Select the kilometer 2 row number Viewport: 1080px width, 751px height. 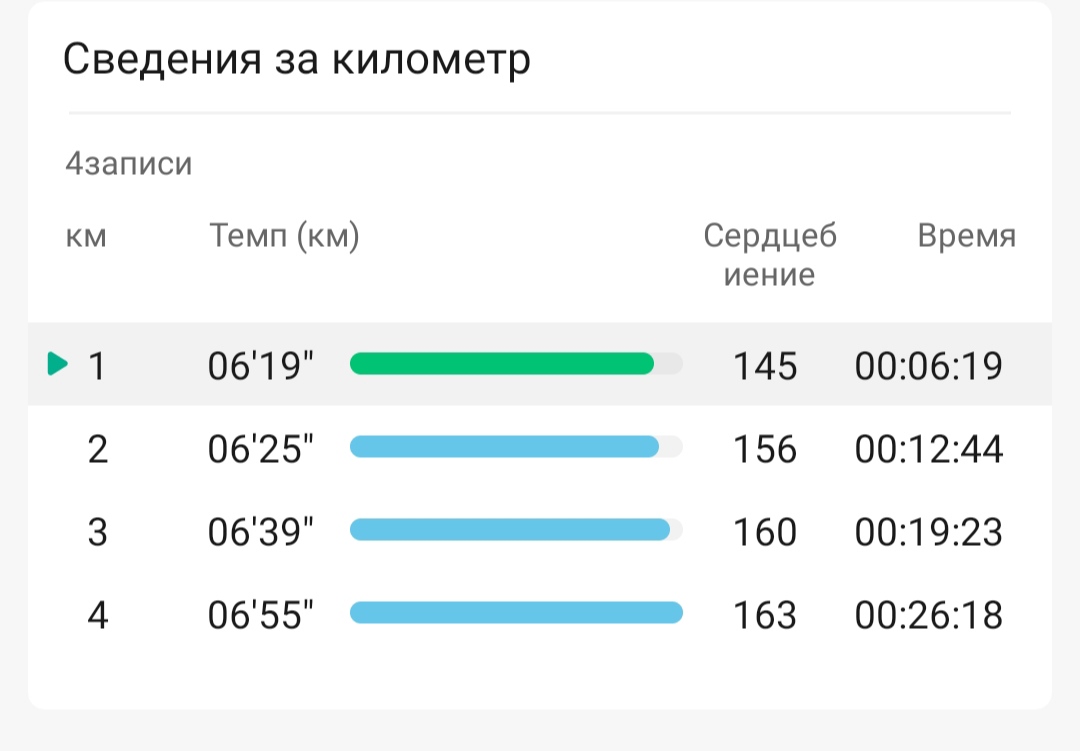[x=98, y=449]
